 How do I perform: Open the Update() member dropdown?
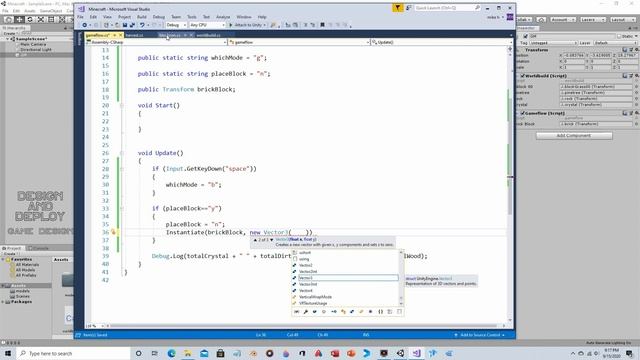click(441, 42)
